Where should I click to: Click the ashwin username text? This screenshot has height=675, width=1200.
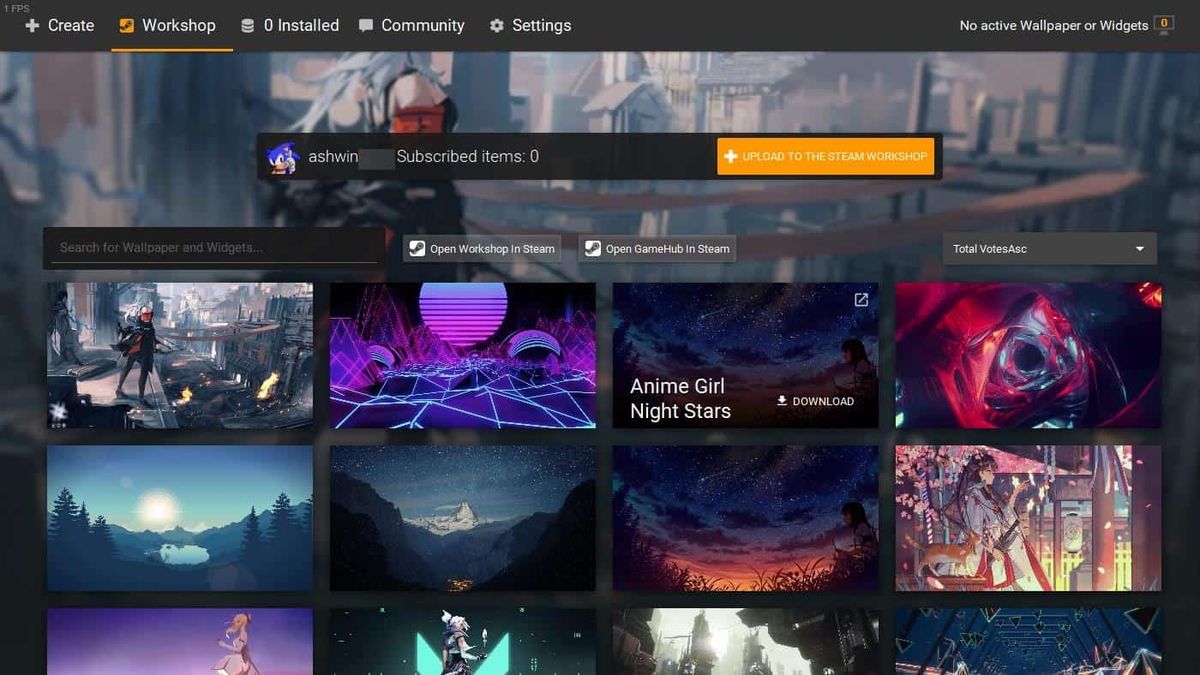[333, 157]
